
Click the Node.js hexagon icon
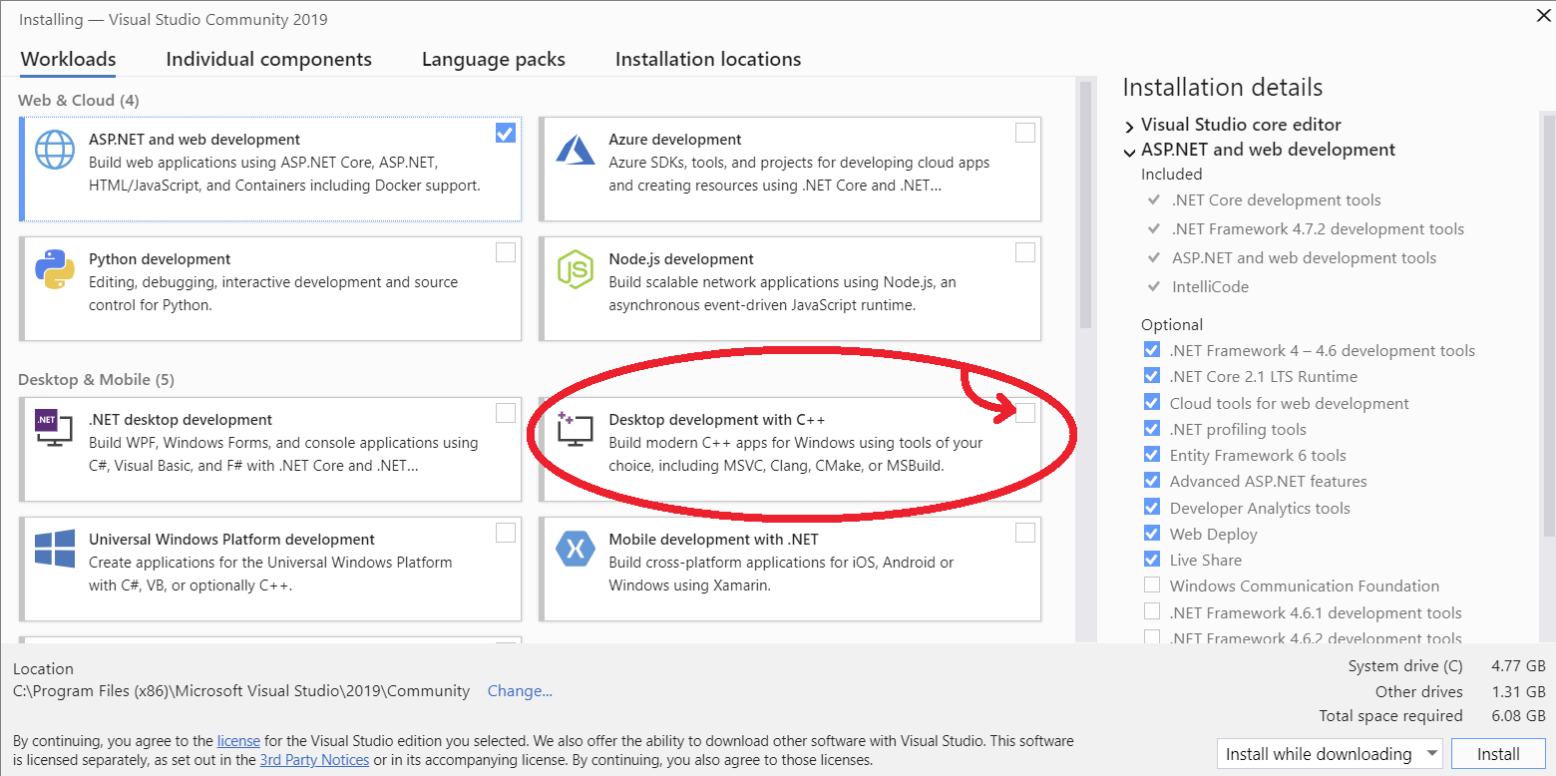(x=575, y=270)
